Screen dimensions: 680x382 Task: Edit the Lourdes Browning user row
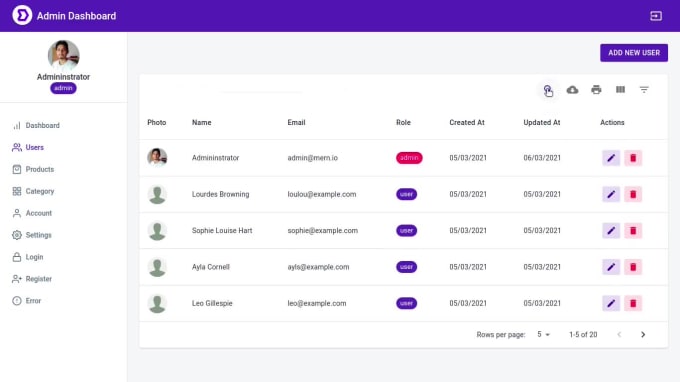click(x=611, y=194)
